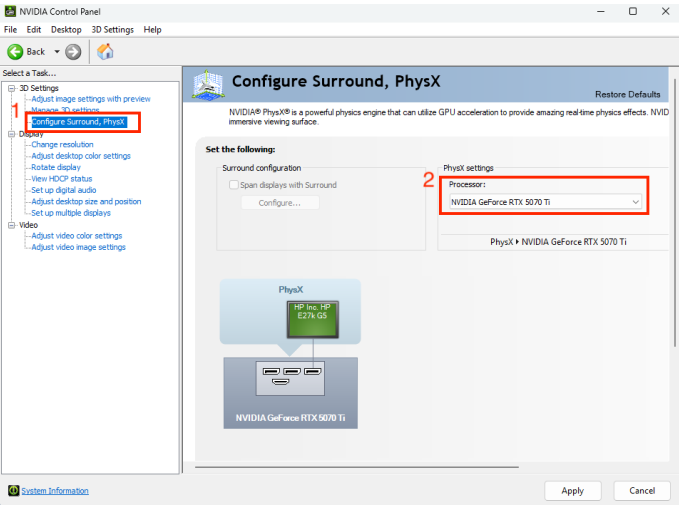Collapse the Video tree node
The height and width of the screenshot is (507, 679).
click(x=11, y=225)
